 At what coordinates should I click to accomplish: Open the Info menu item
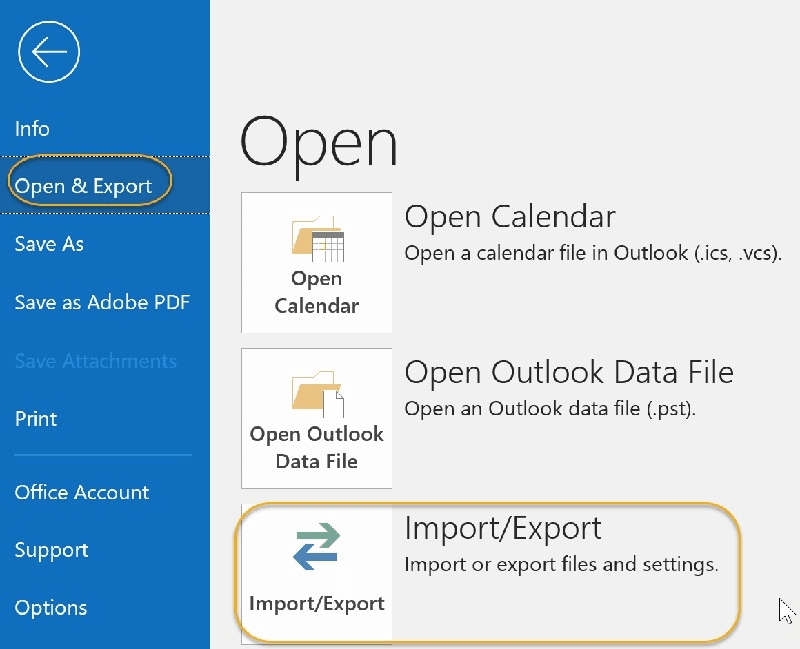32,129
